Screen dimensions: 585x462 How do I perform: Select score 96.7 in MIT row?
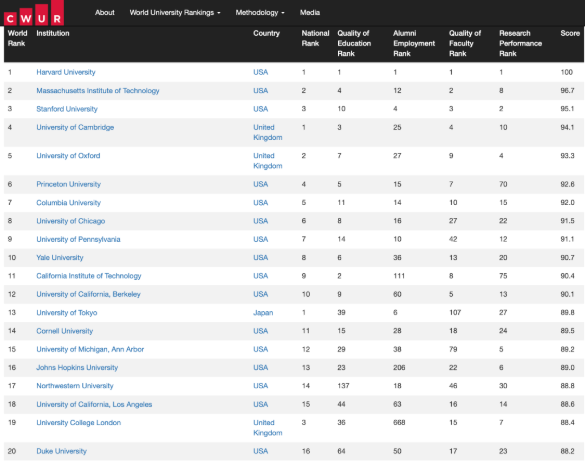tap(567, 91)
